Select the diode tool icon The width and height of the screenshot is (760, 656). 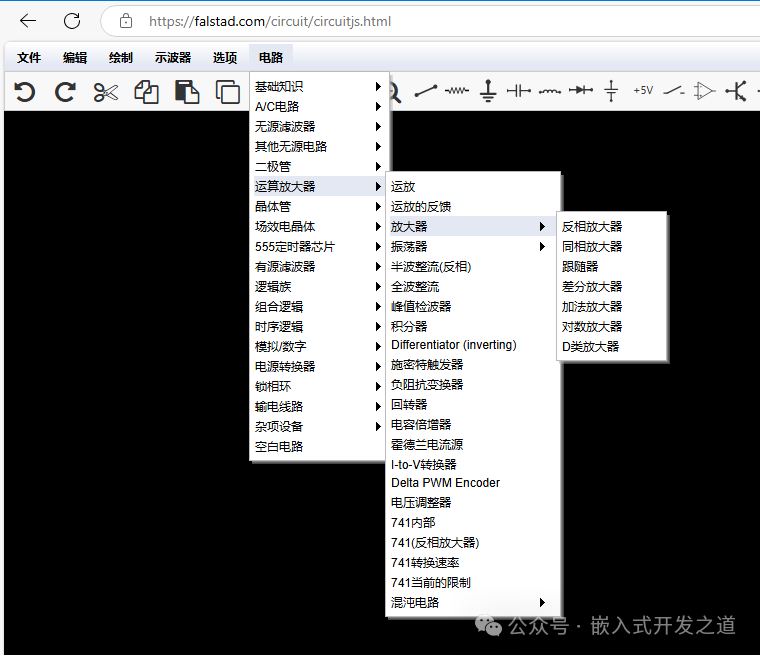[x=580, y=91]
